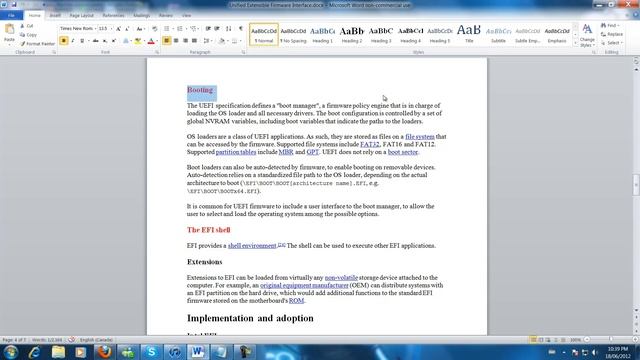Viewport: 640px width, 360px height.
Task: Switch to the Mailings tab
Action: tap(142, 15)
